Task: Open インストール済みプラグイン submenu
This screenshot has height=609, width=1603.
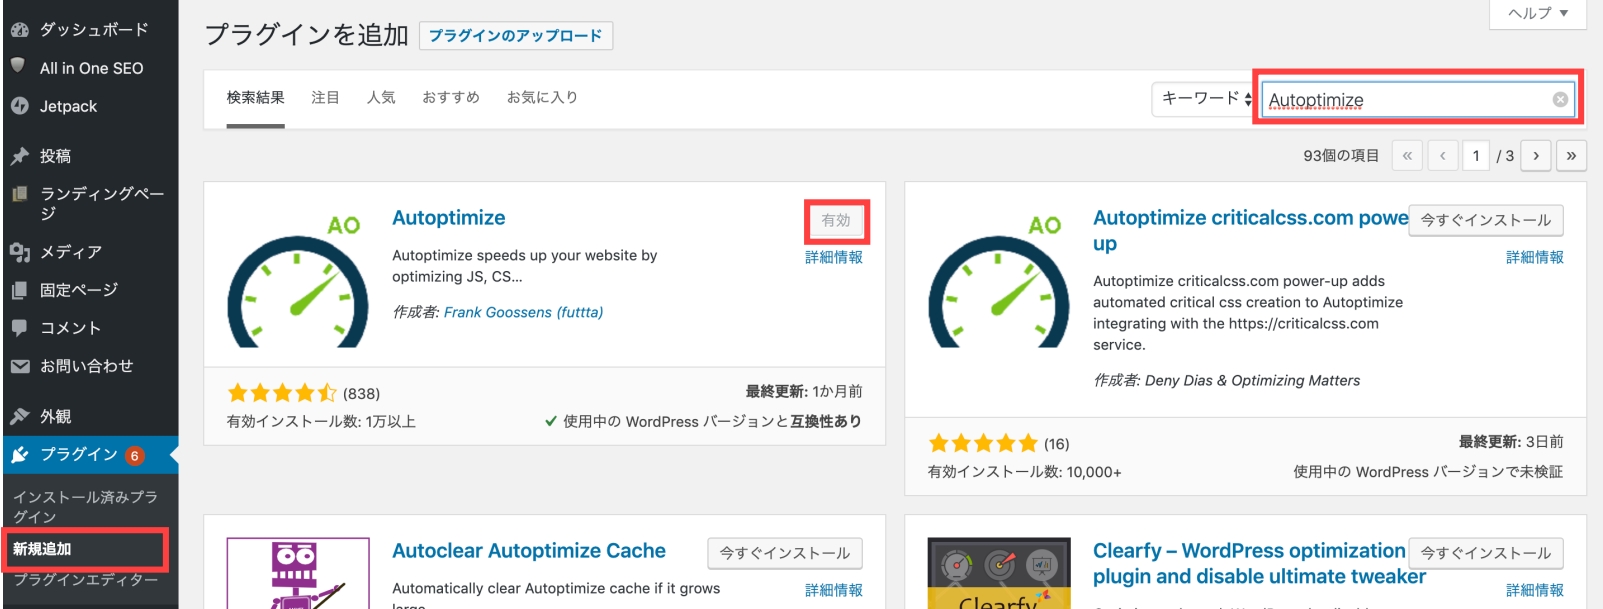Action: (85, 507)
